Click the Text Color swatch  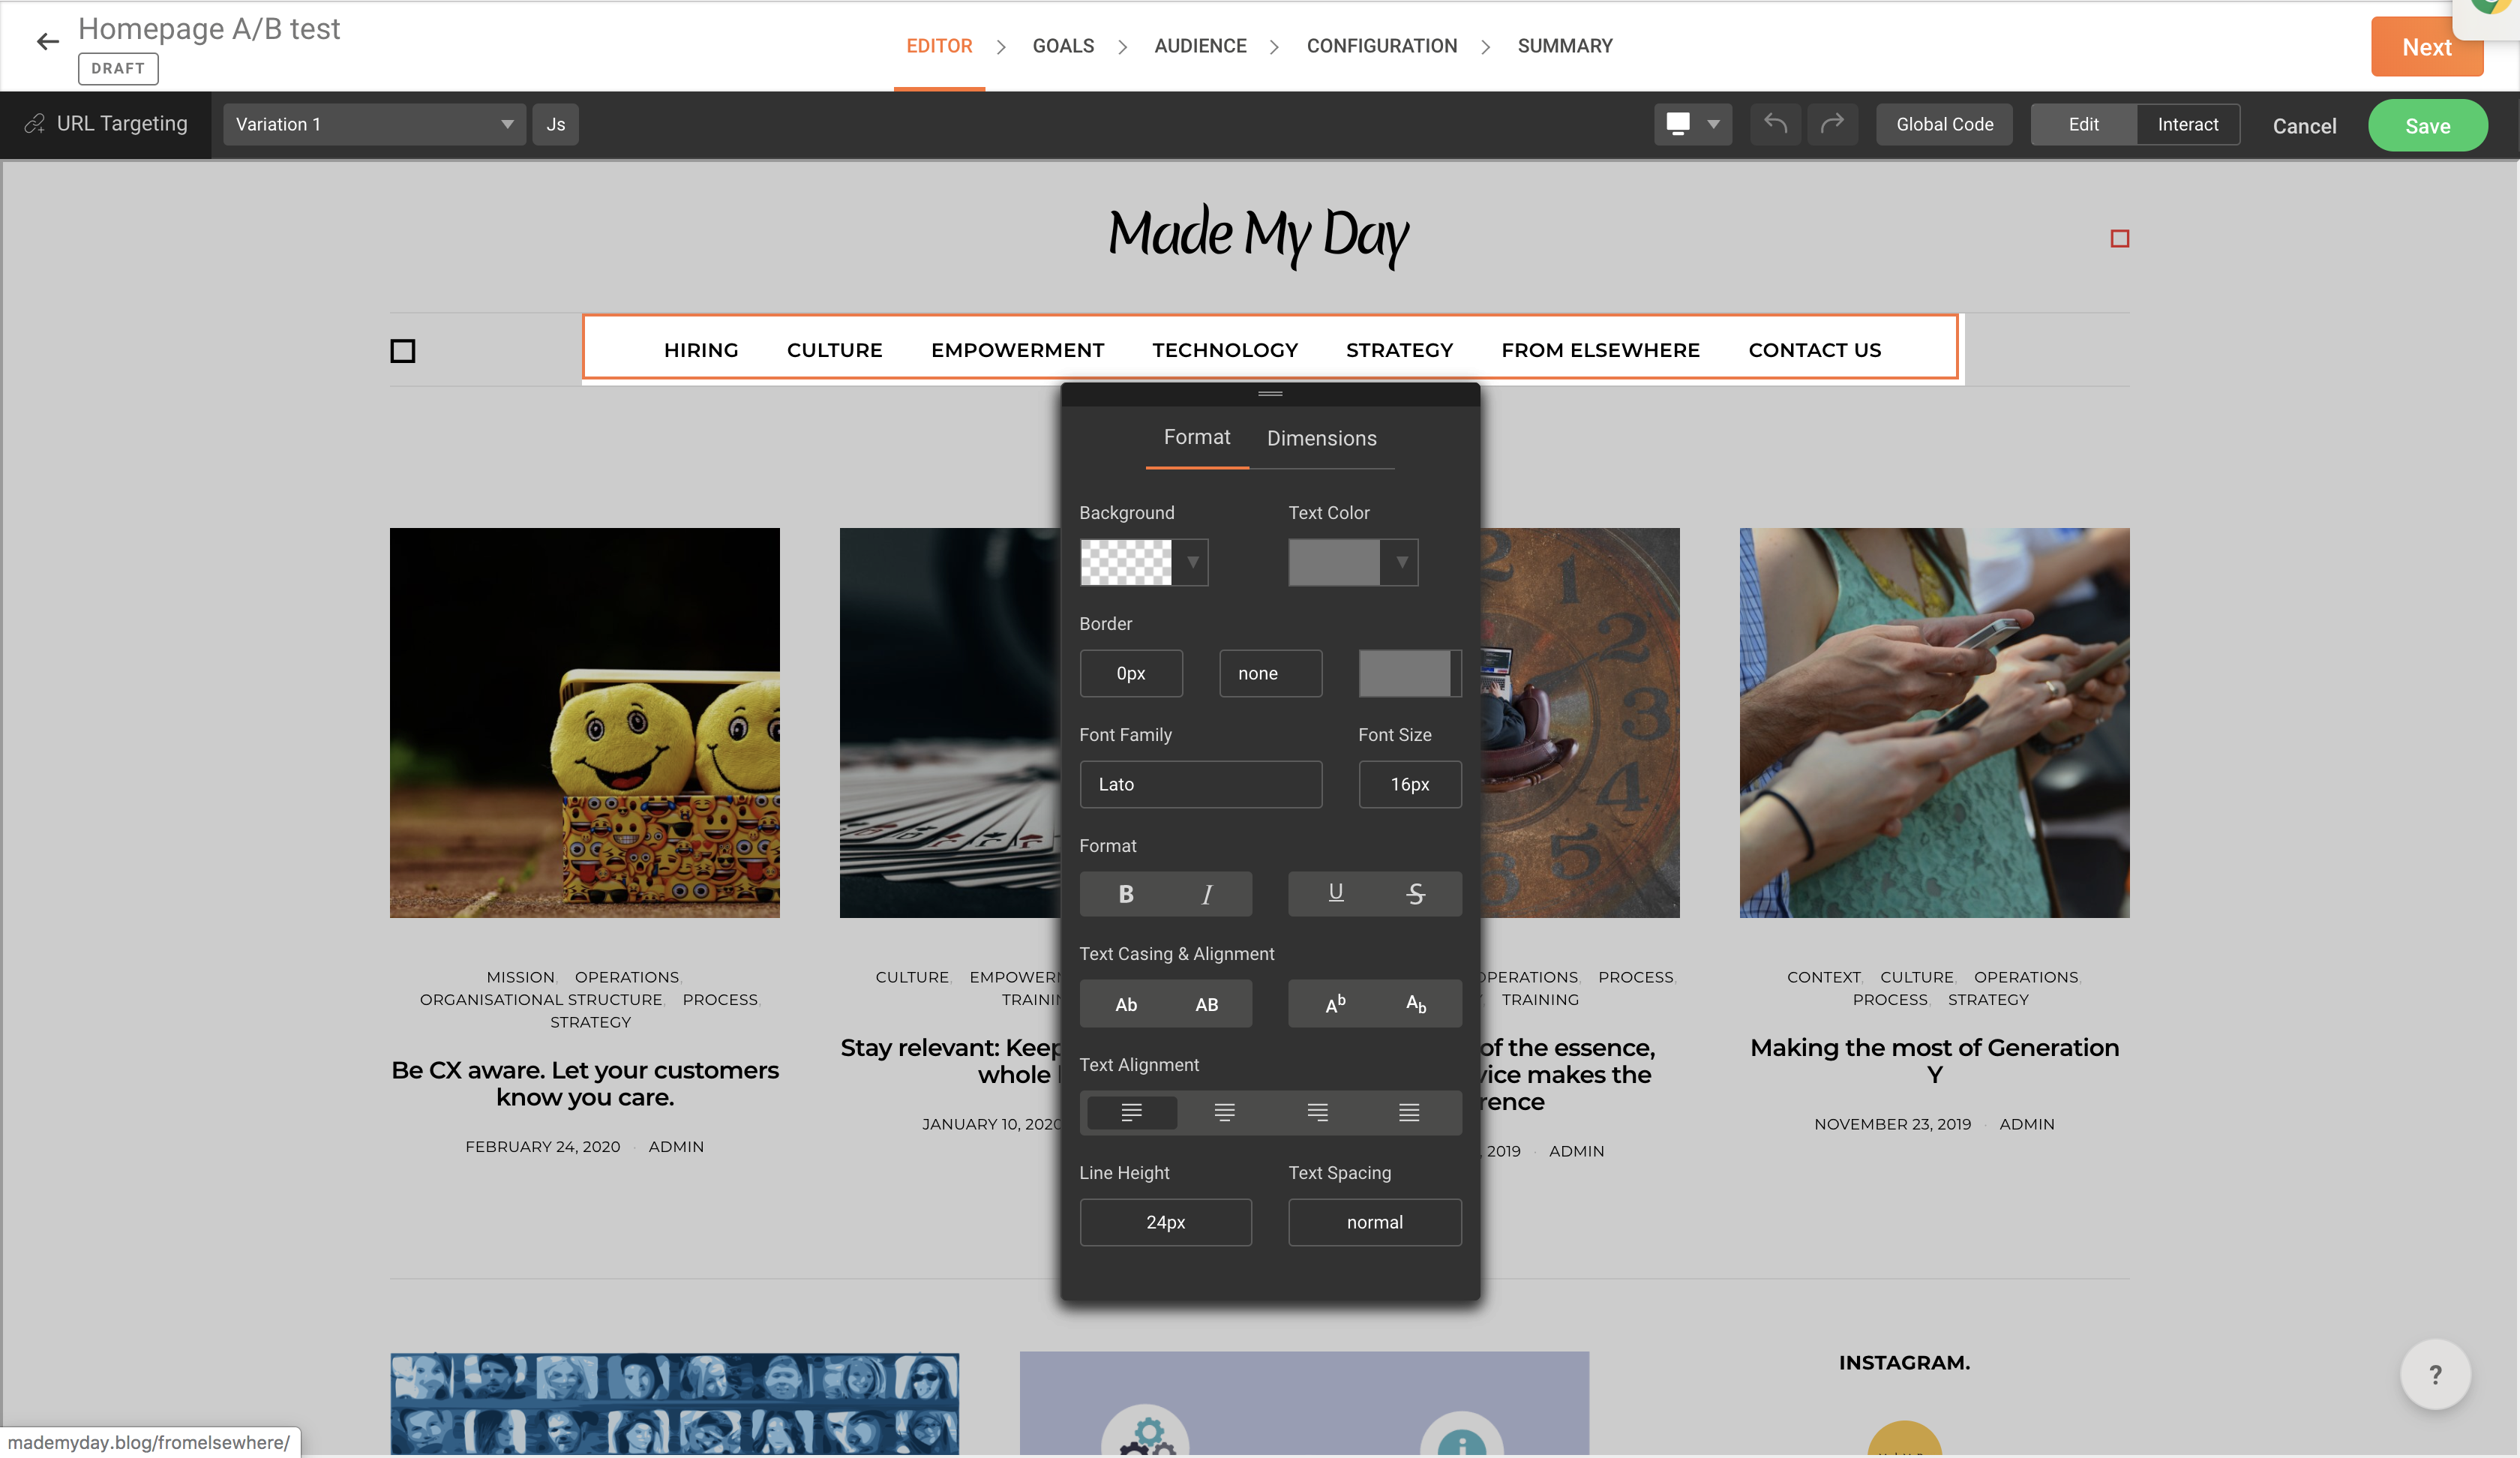[1334, 562]
